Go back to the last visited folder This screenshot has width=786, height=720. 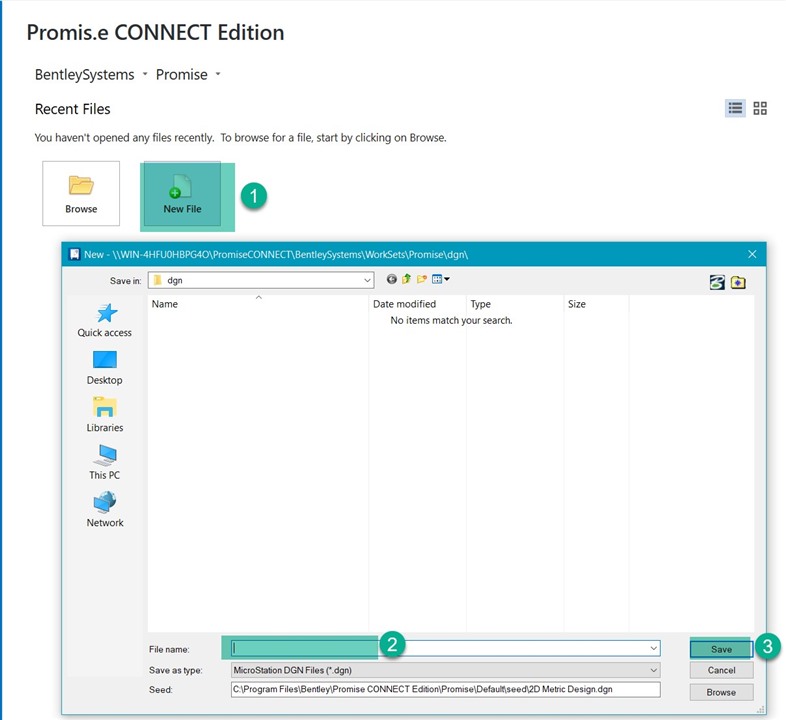[391, 279]
